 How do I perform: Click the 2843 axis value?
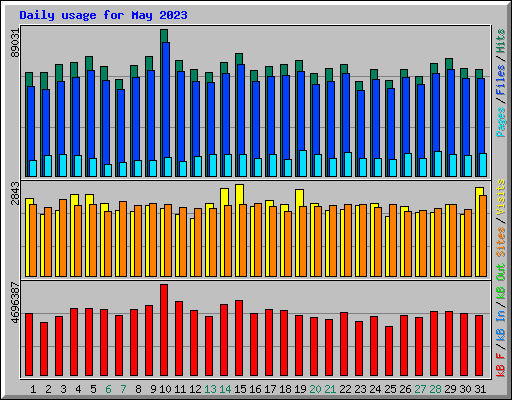click(x=15, y=193)
